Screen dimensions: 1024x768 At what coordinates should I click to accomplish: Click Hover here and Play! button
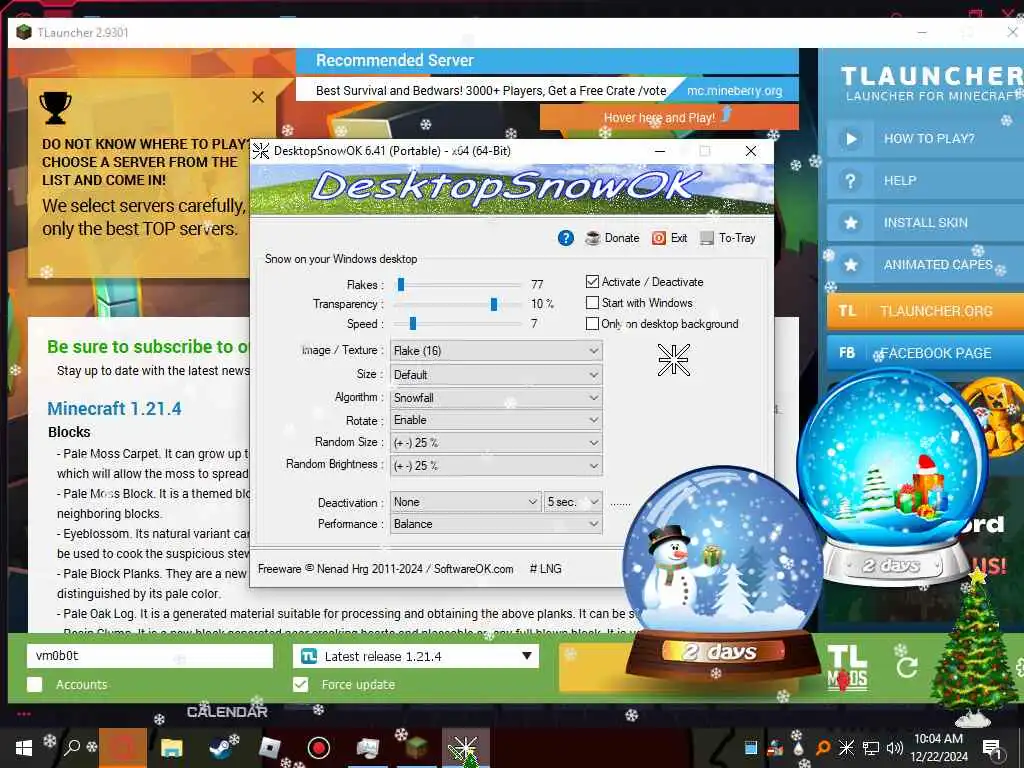[x=669, y=118]
